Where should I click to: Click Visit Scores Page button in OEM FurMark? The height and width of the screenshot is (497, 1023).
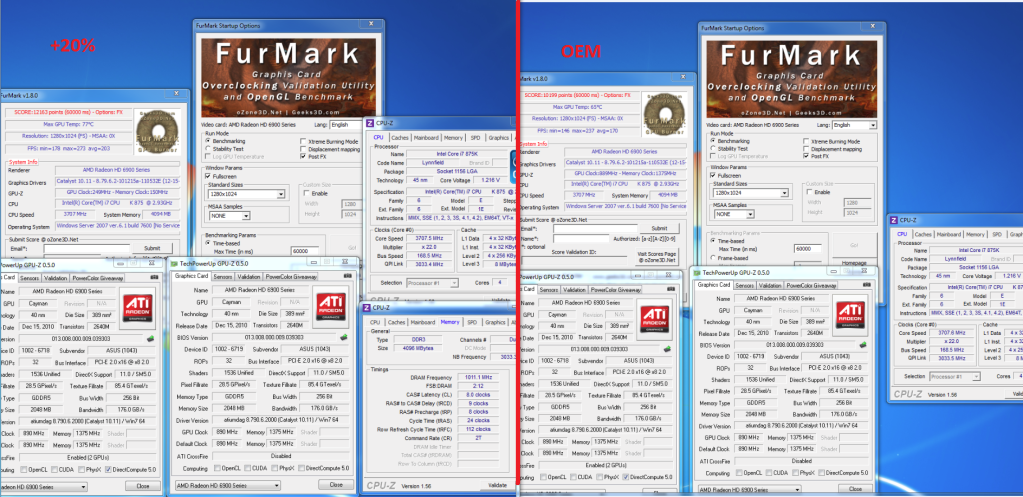click(x=658, y=257)
